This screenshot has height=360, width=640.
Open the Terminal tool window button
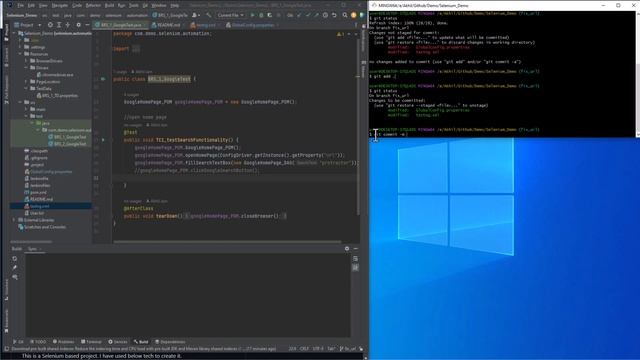[91, 342]
